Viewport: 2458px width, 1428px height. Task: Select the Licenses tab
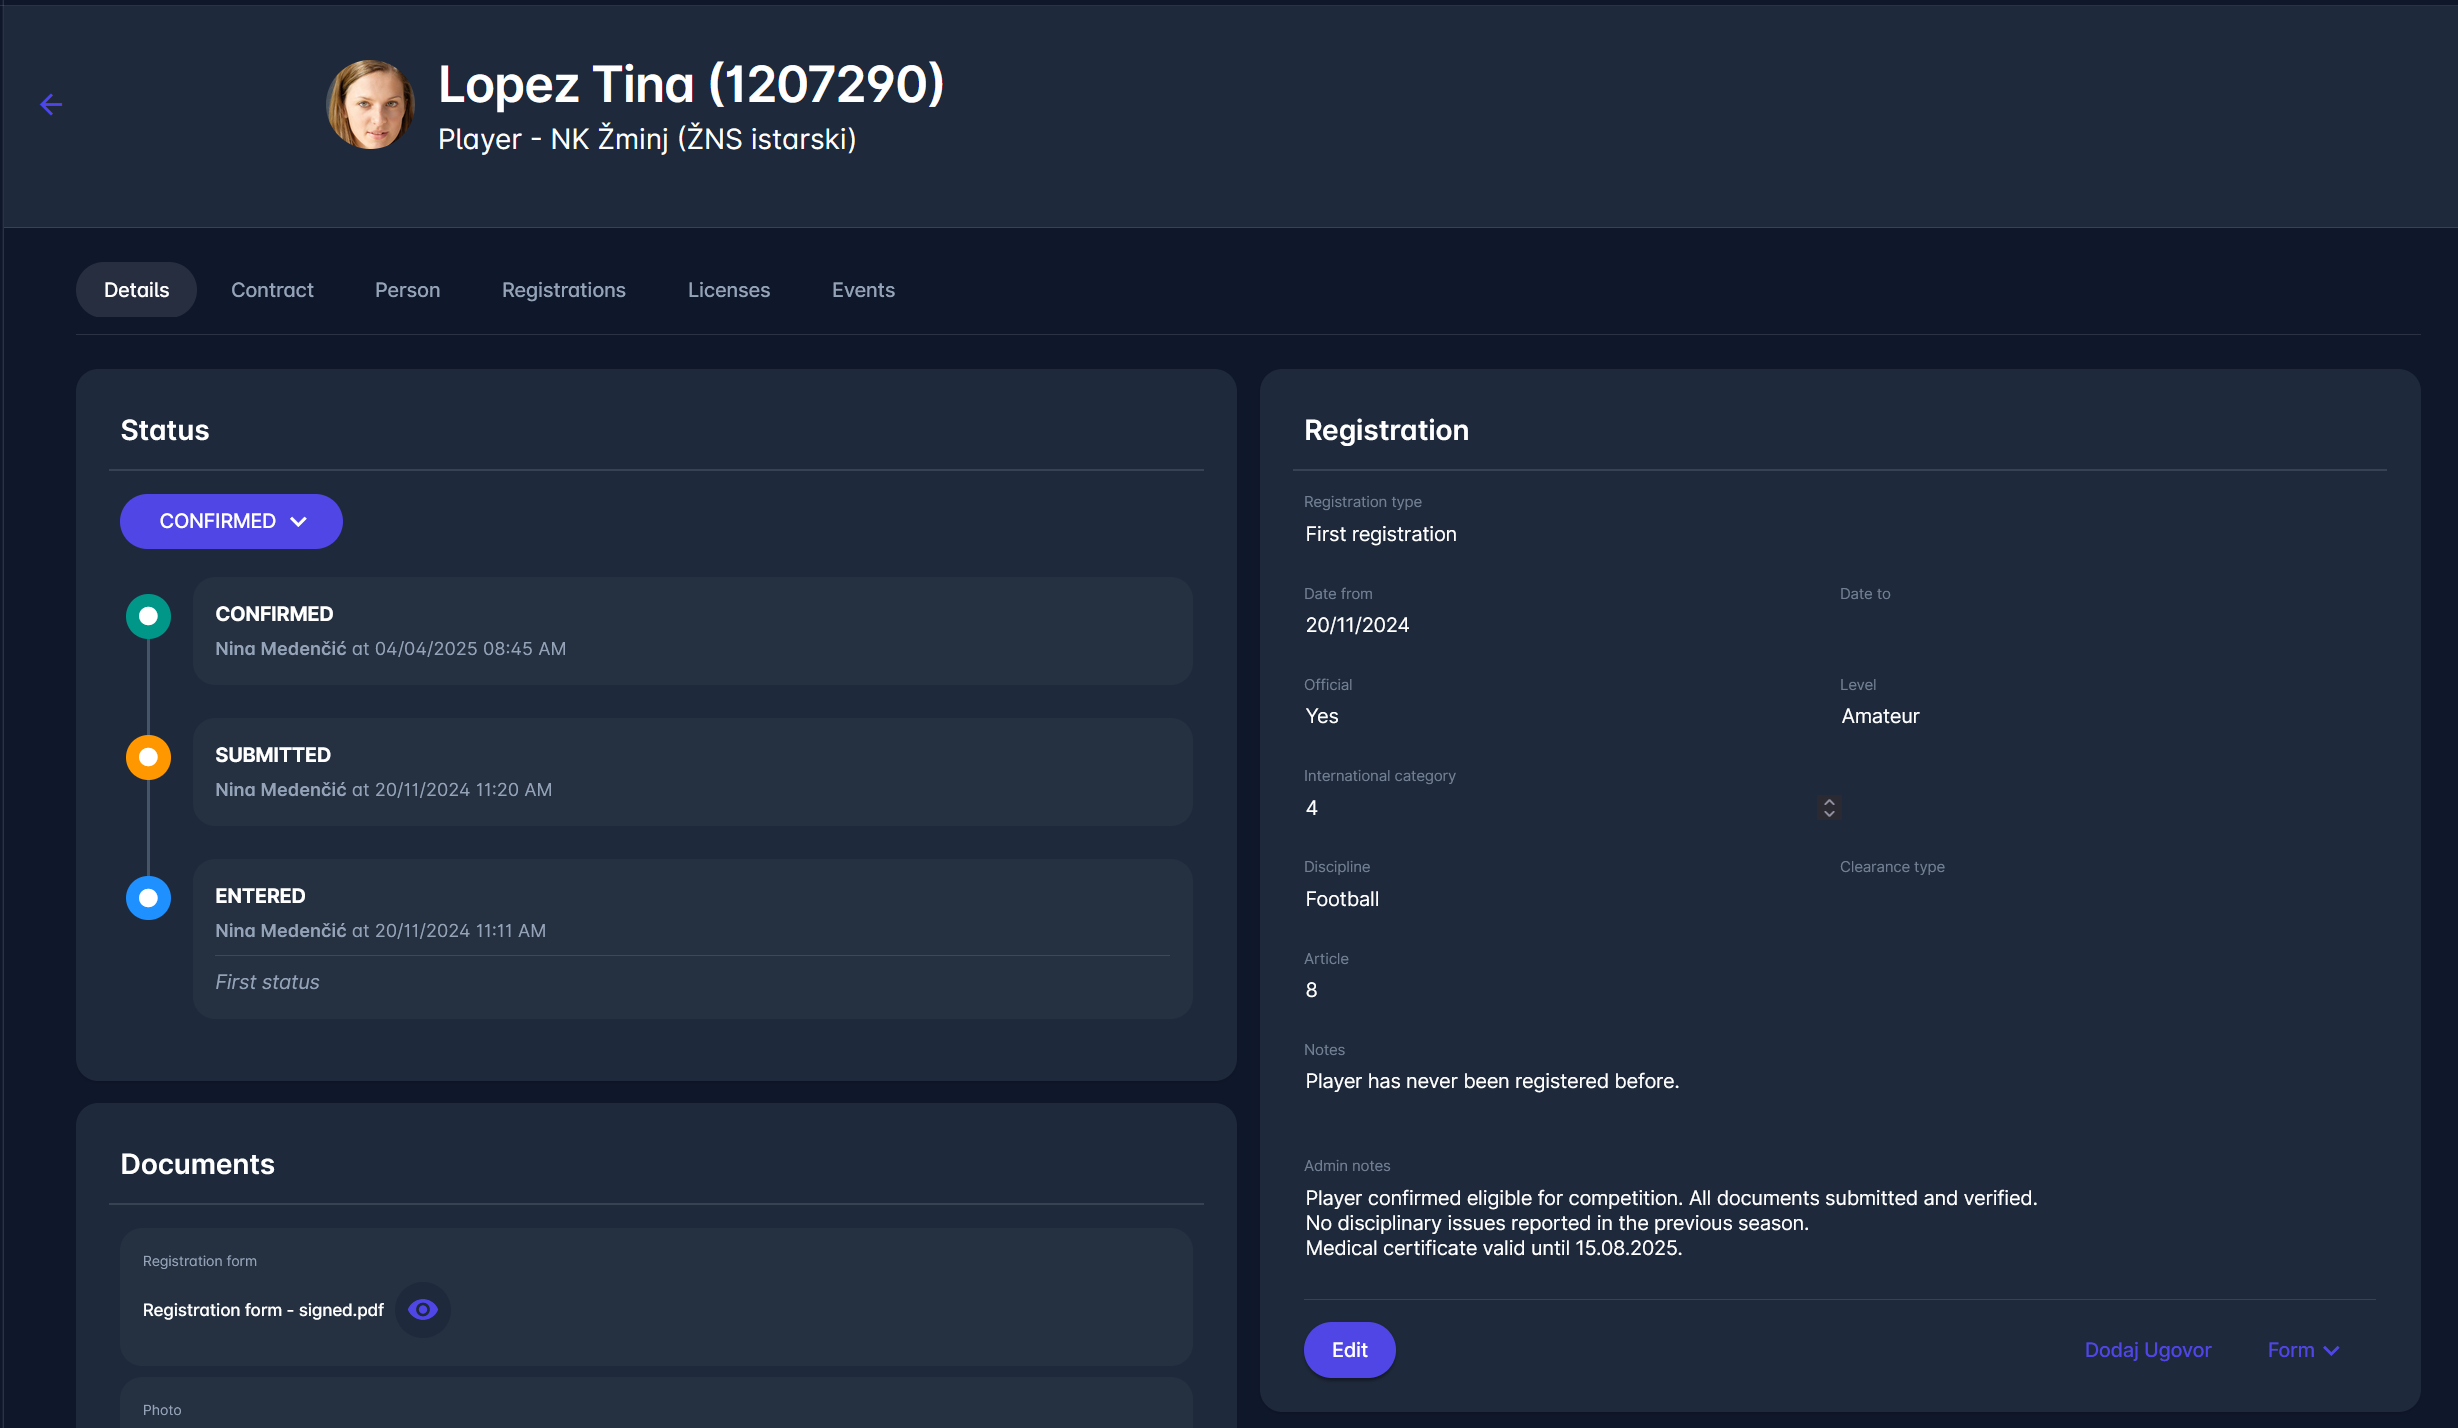(728, 290)
